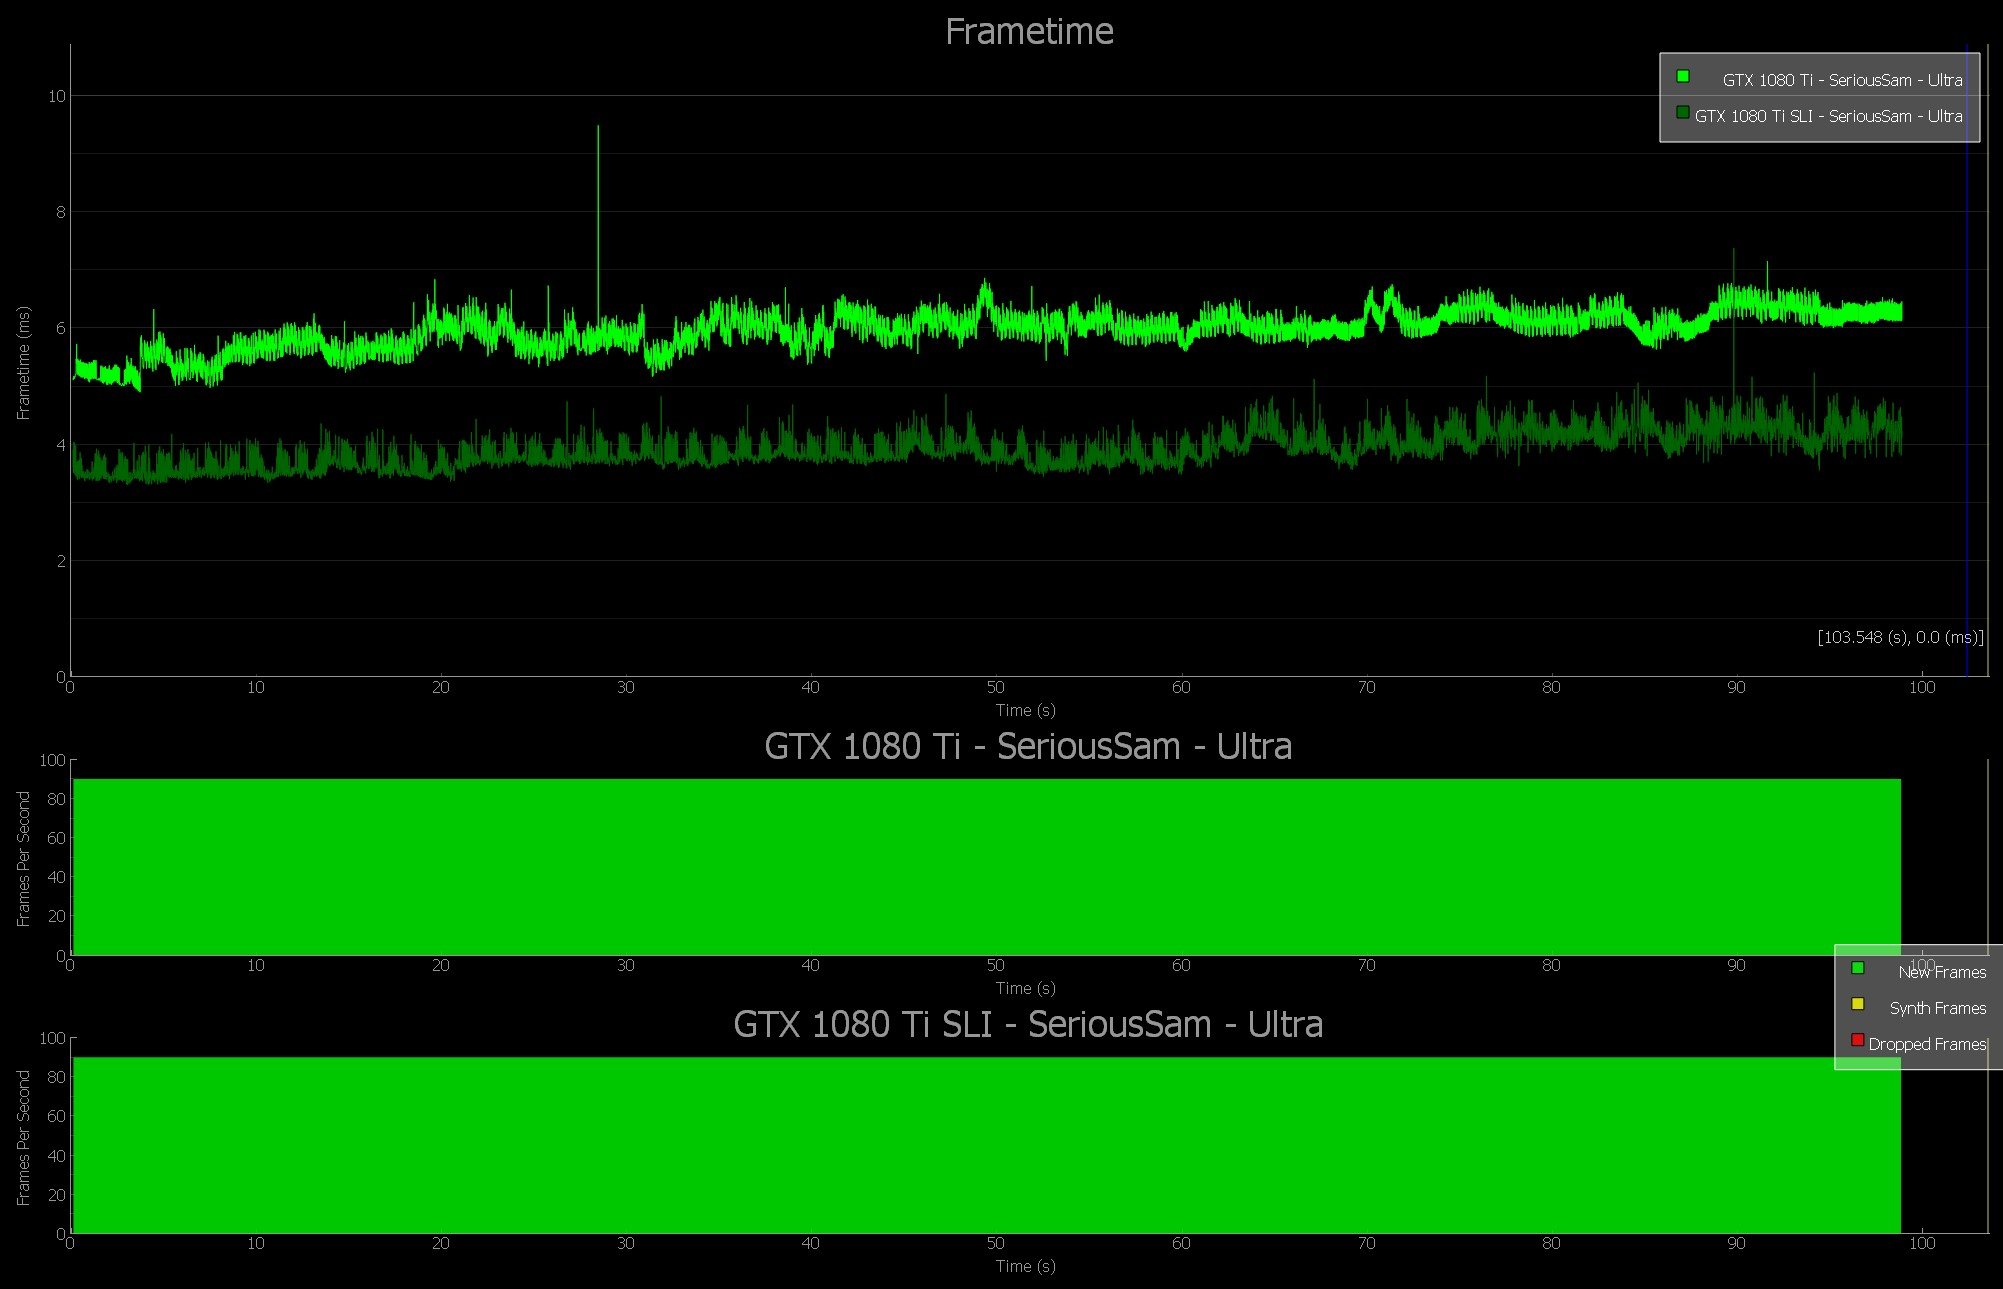Click the green FPS bar in the single GTX 1080 Ti chart
Image resolution: width=2003 pixels, height=1289 pixels.
click(986, 867)
